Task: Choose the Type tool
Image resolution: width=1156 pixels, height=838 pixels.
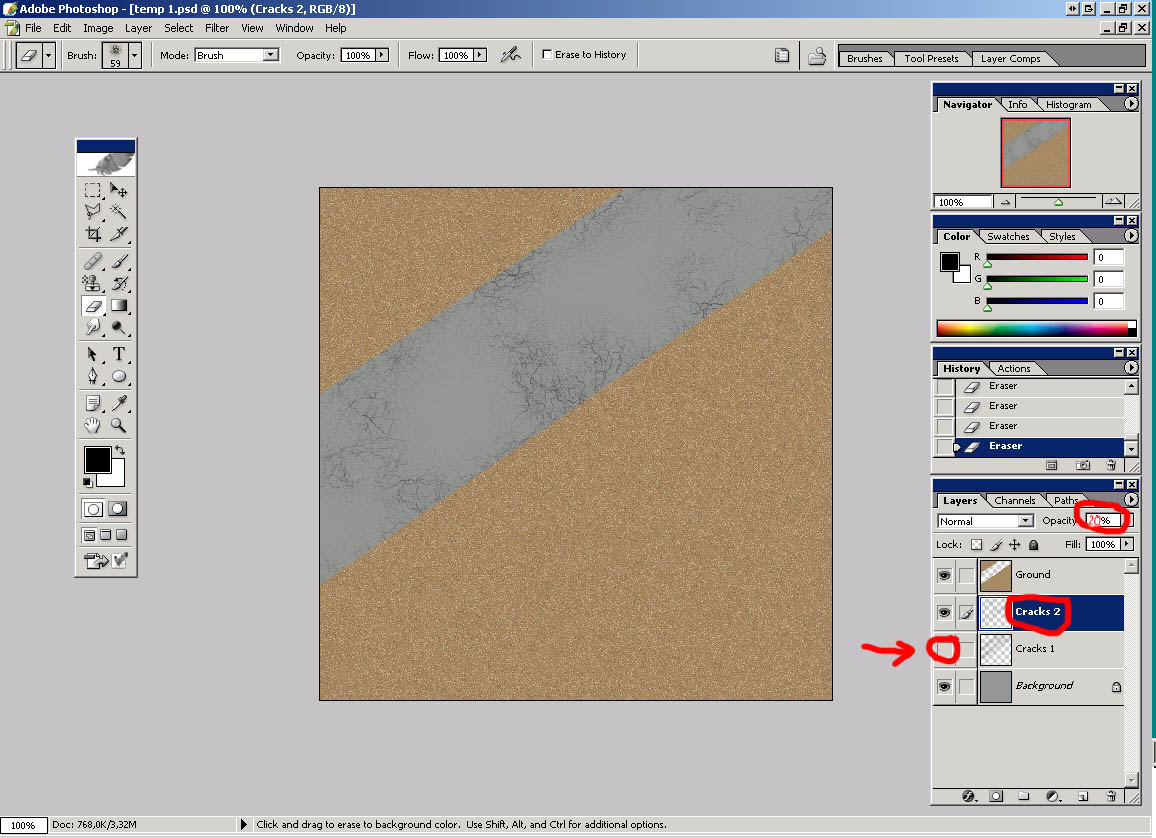Action: (119, 354)
